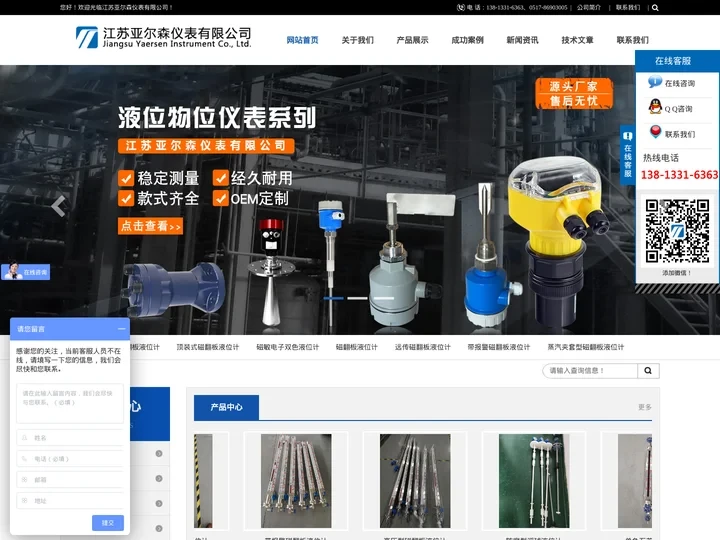Viewport: 720px width, 540px height.
Task: Select the first blue banner slide indicator
Action: point(333,298)
